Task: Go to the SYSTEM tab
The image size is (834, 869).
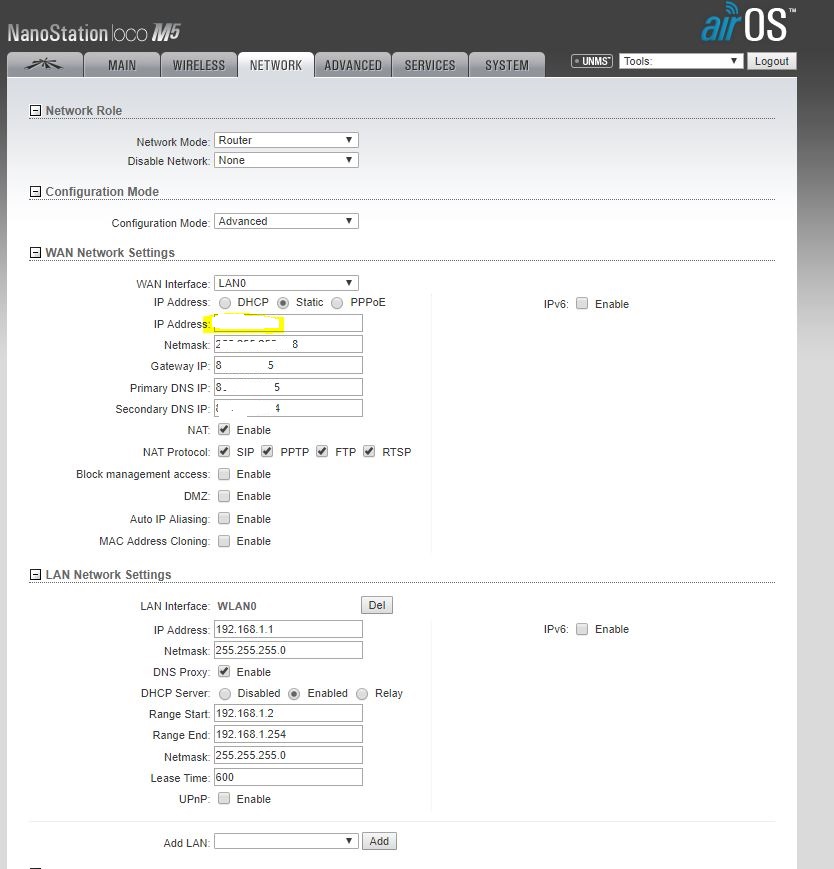Action: point(507,65)
